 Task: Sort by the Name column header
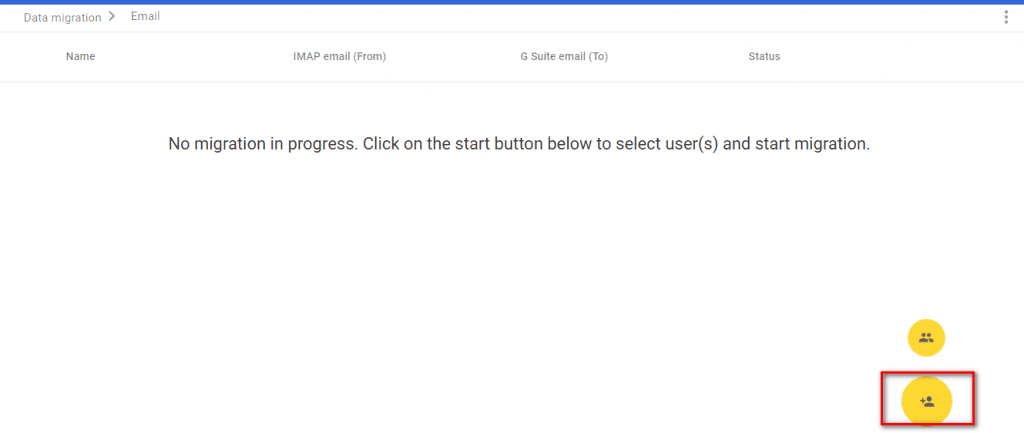(x=80, y=57)
